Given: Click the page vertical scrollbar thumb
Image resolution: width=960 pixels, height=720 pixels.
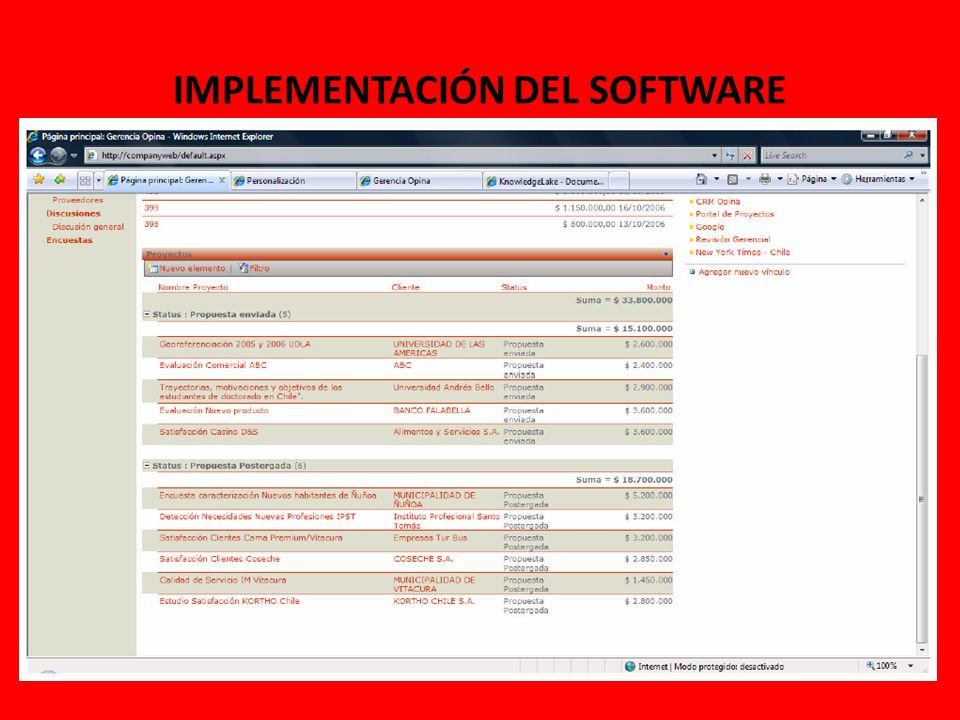Looking at the screenshot, I should (x=922, y=497).
